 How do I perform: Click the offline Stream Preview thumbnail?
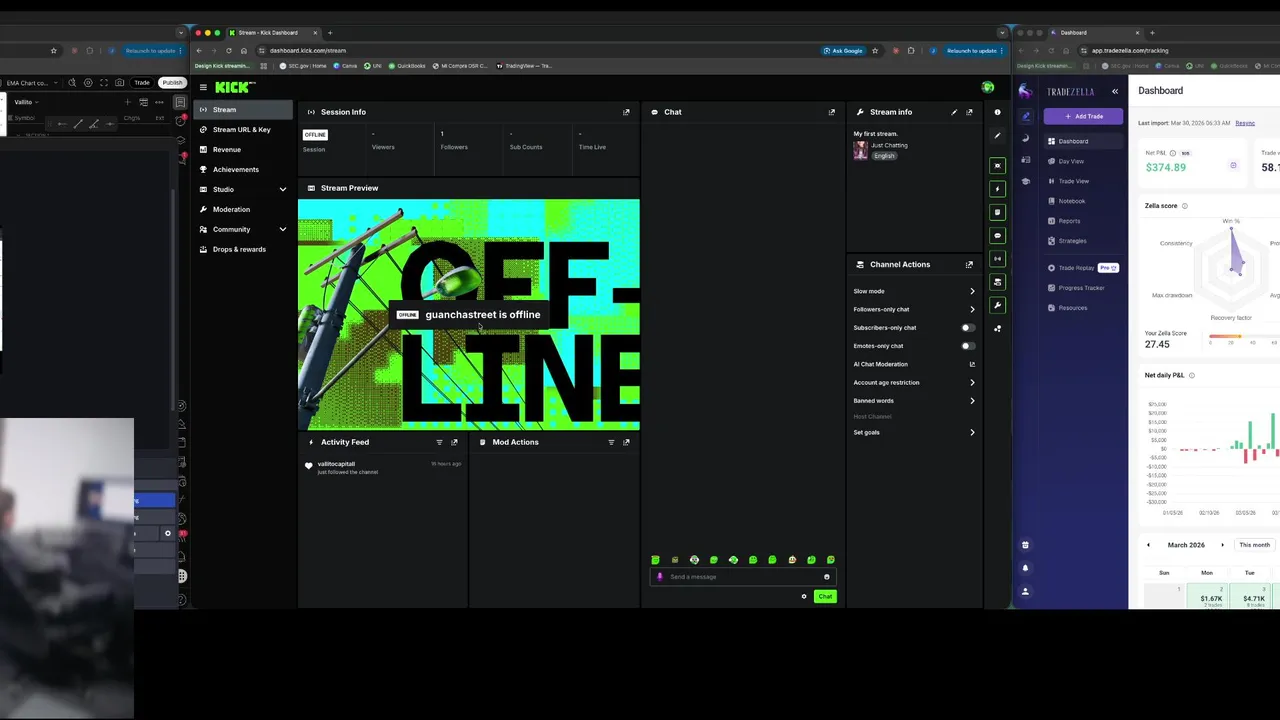(x=469, y=315)
